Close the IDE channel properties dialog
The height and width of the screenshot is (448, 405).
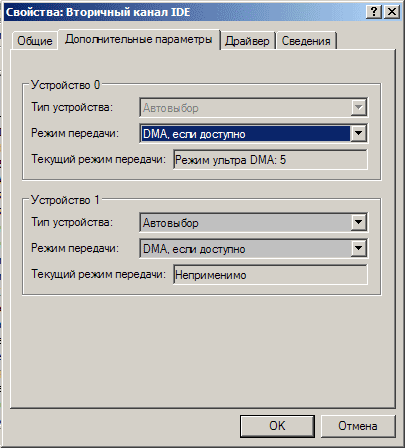392,12
